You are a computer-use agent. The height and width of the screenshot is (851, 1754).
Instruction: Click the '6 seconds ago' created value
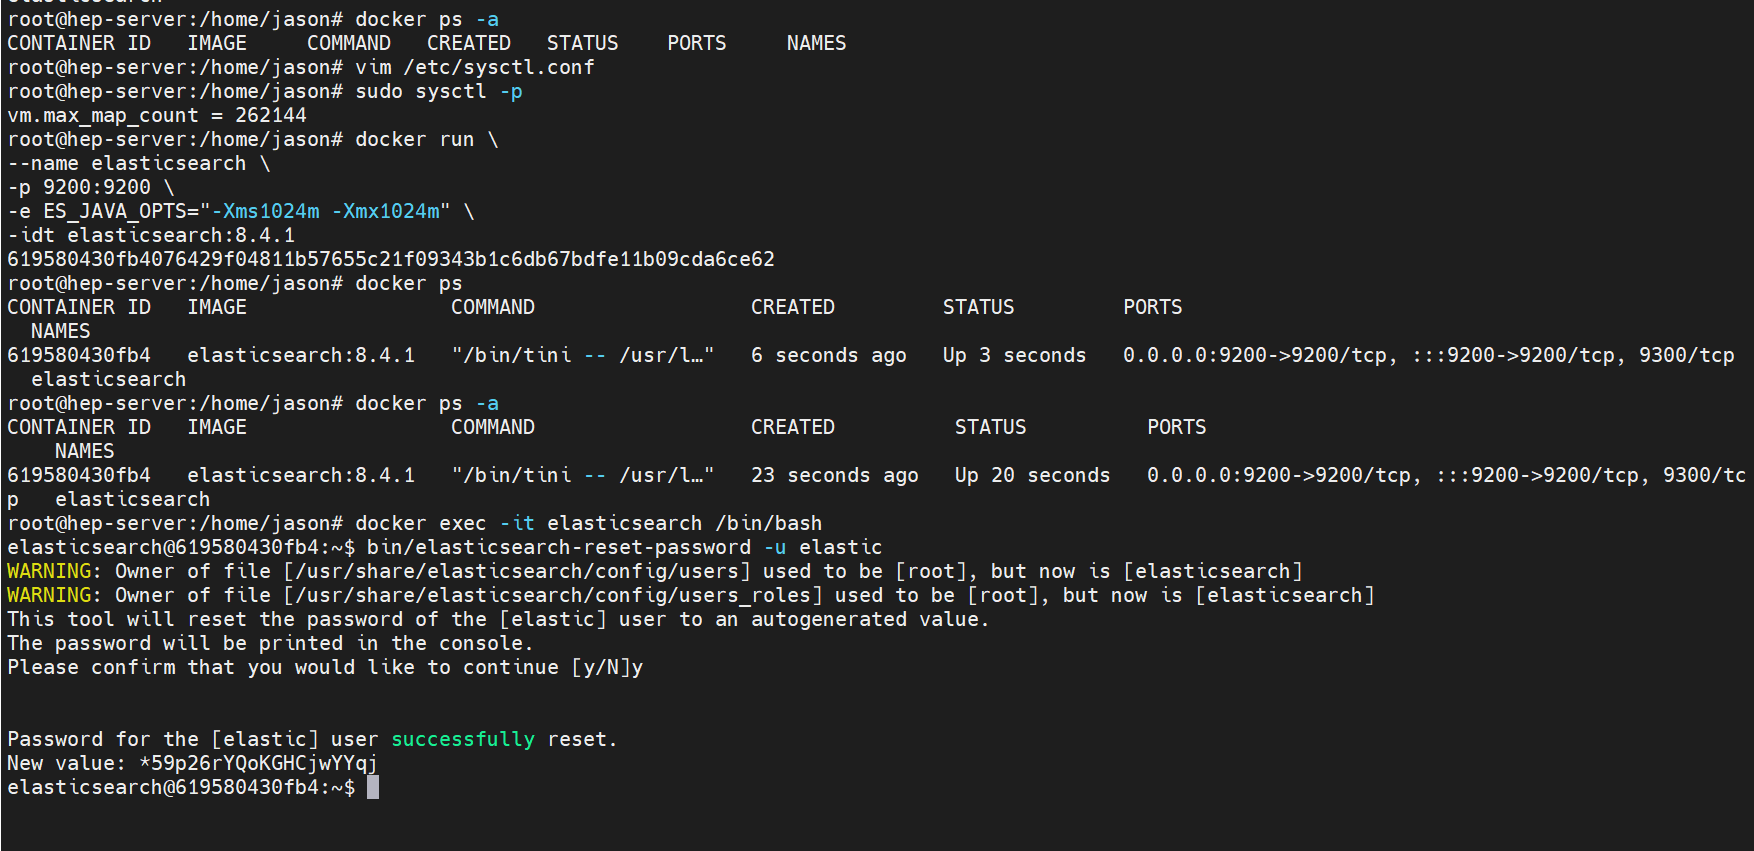click(x=828, y=355)
